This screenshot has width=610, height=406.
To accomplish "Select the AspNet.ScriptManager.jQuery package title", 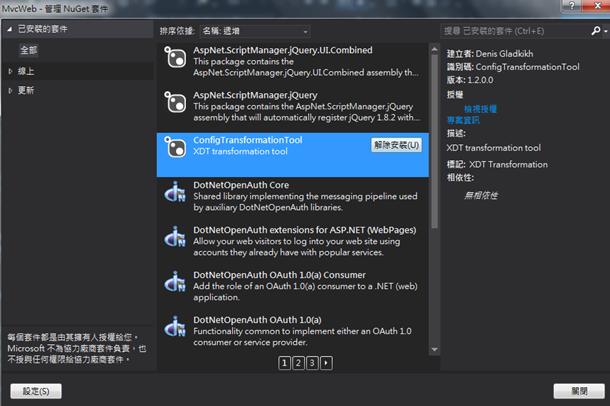I will 255,95.
